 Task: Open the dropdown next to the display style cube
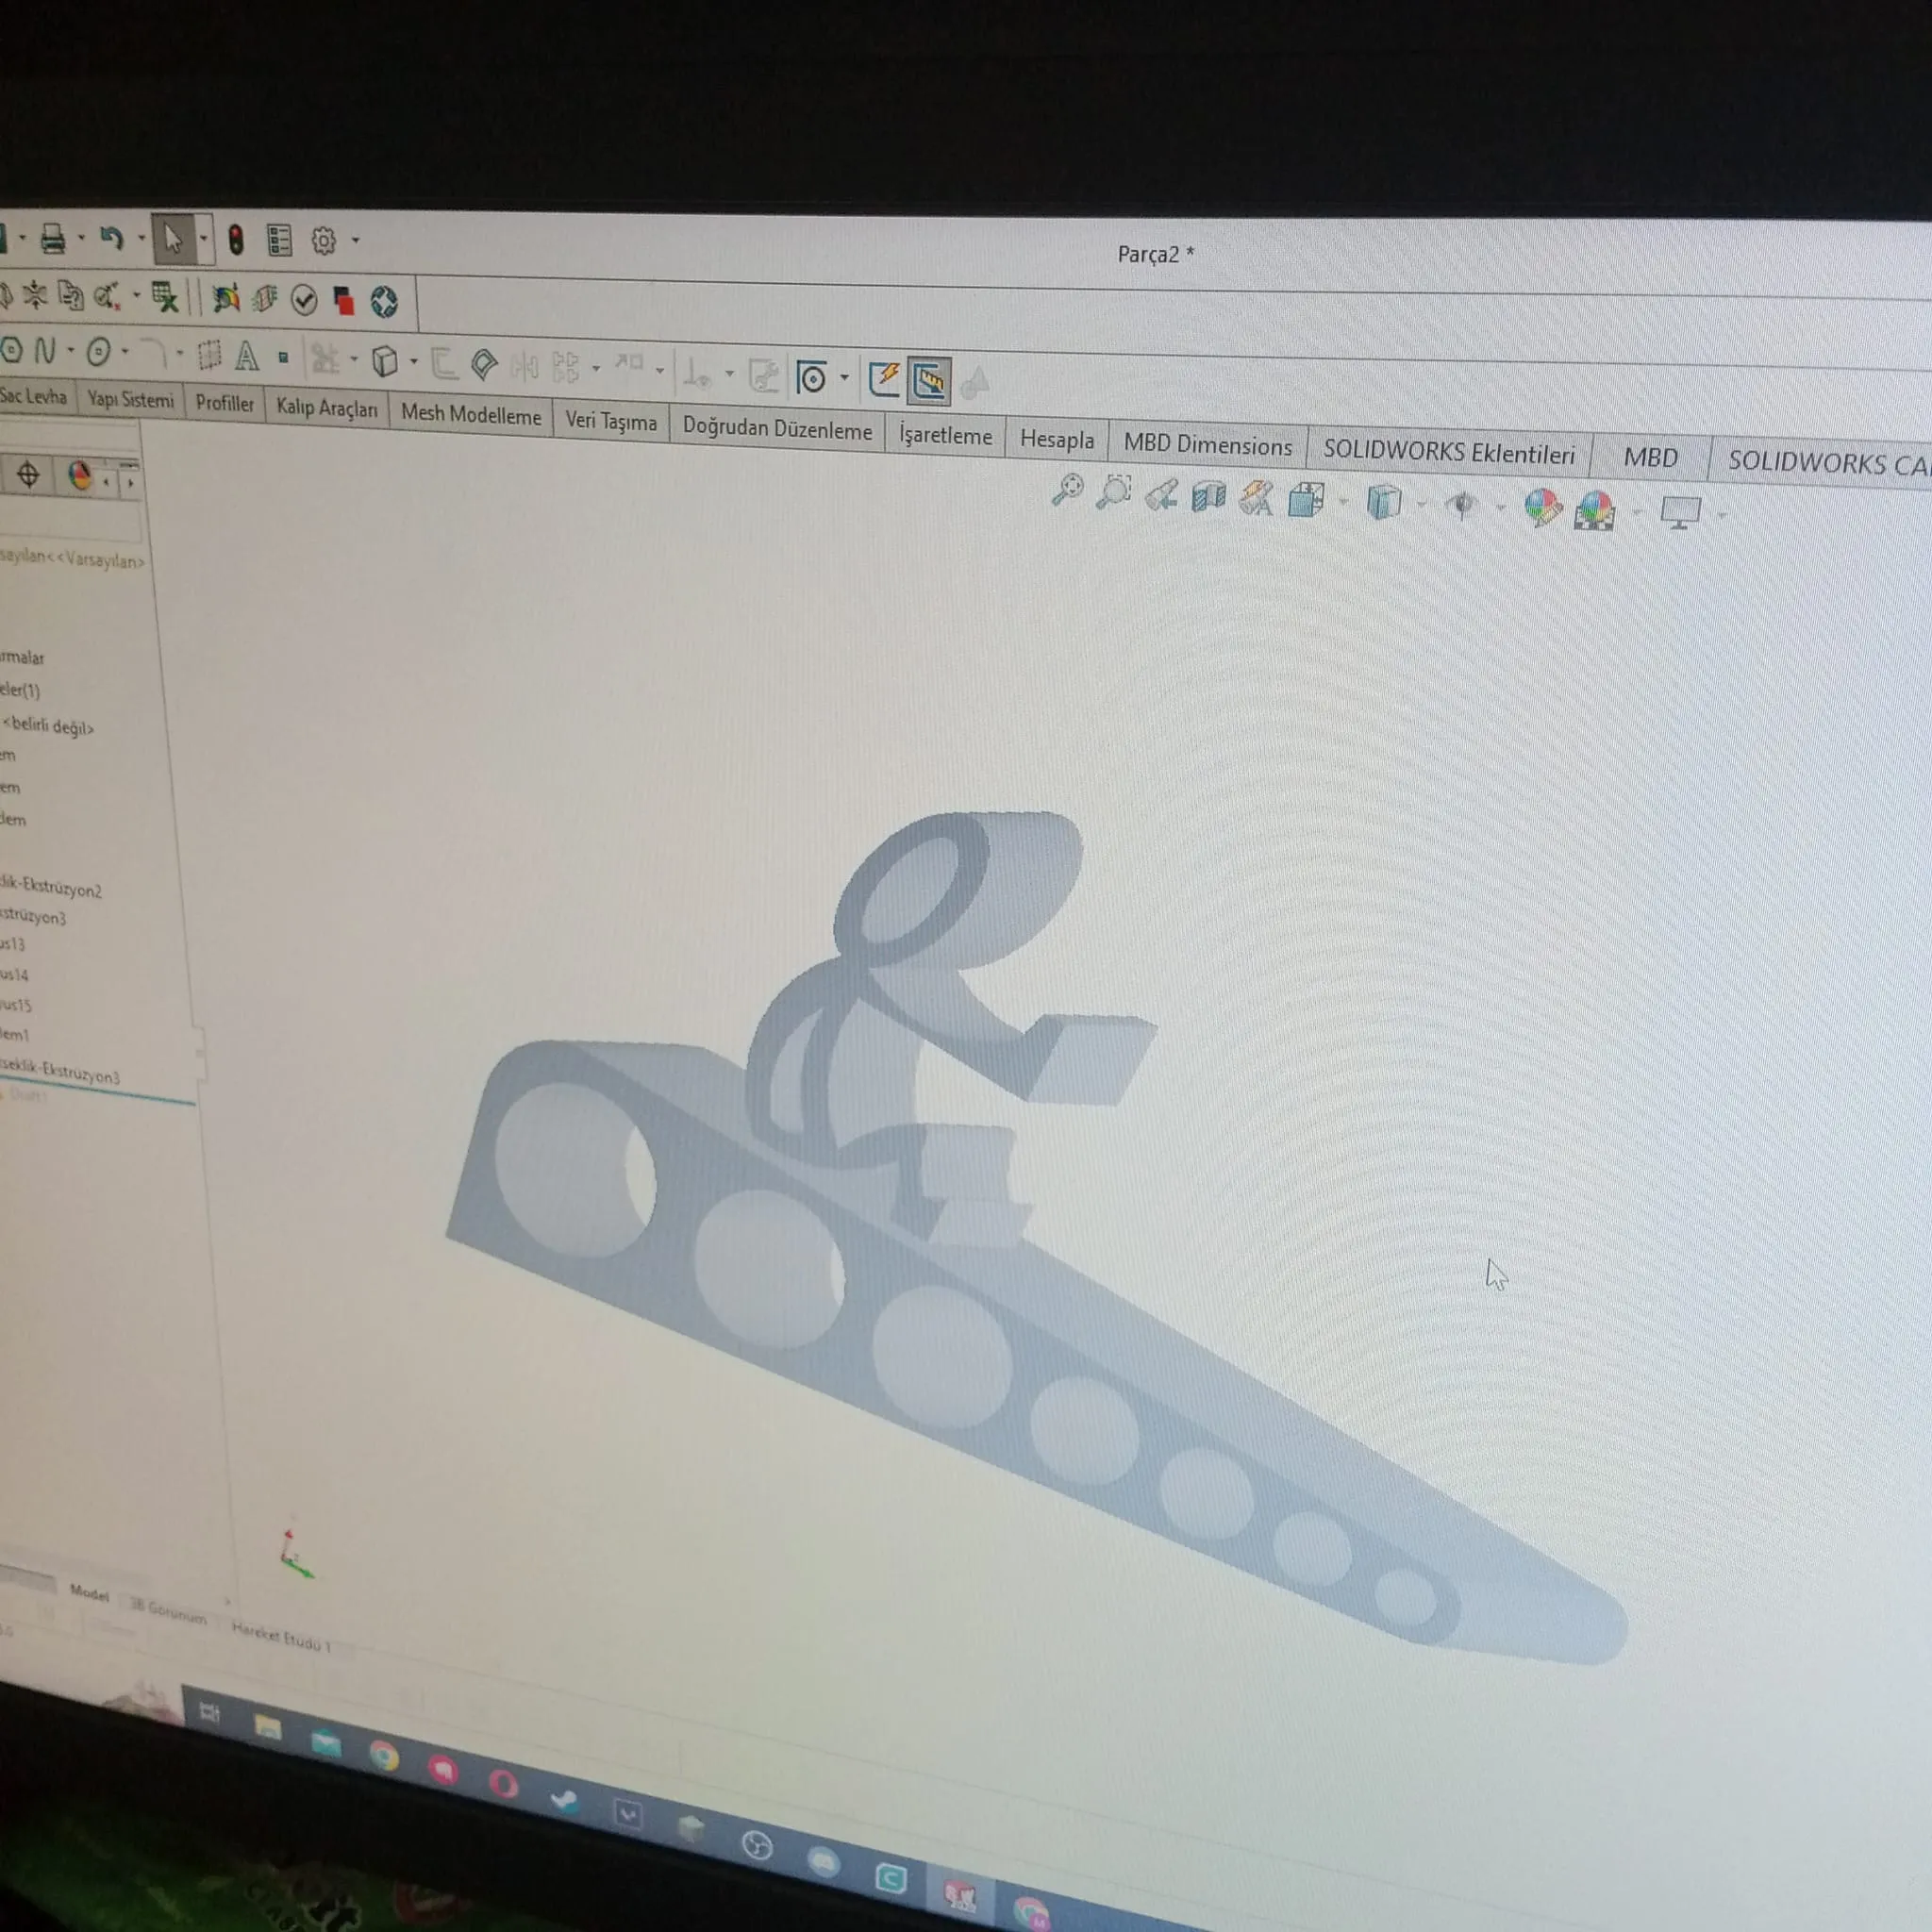pos(1422,504)
